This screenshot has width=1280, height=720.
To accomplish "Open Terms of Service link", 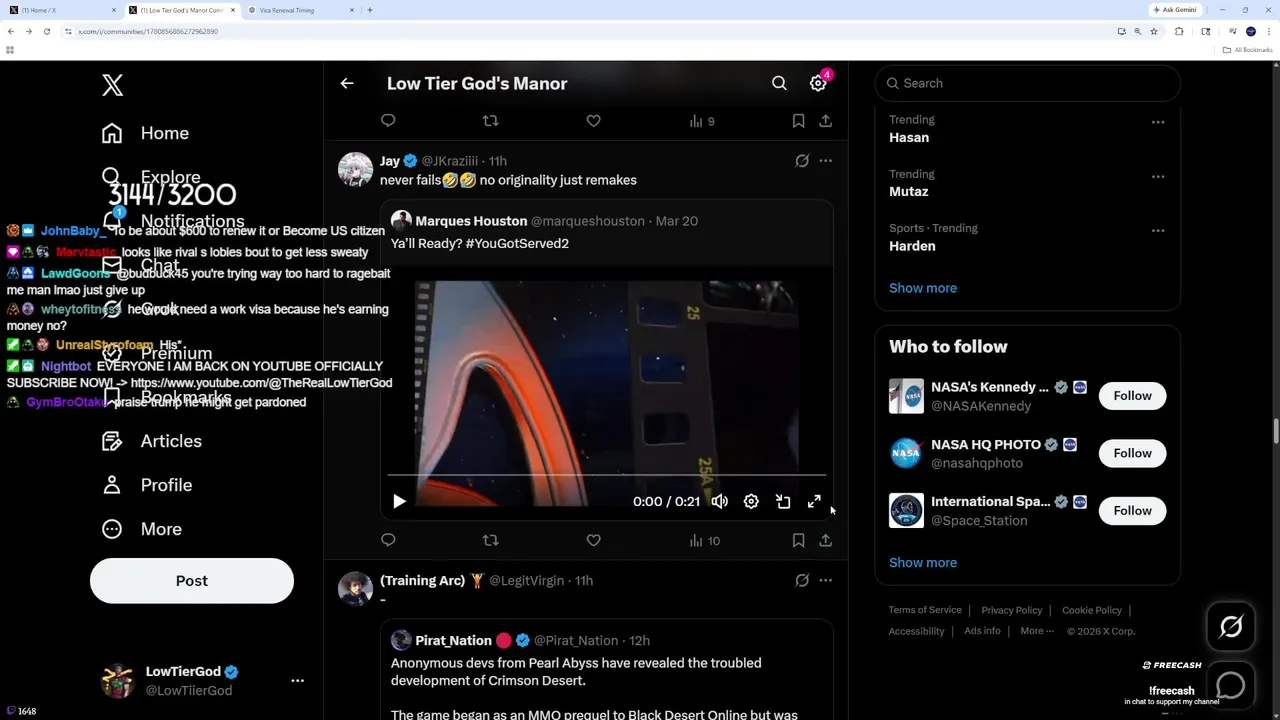I will click(x=925, y=610).
